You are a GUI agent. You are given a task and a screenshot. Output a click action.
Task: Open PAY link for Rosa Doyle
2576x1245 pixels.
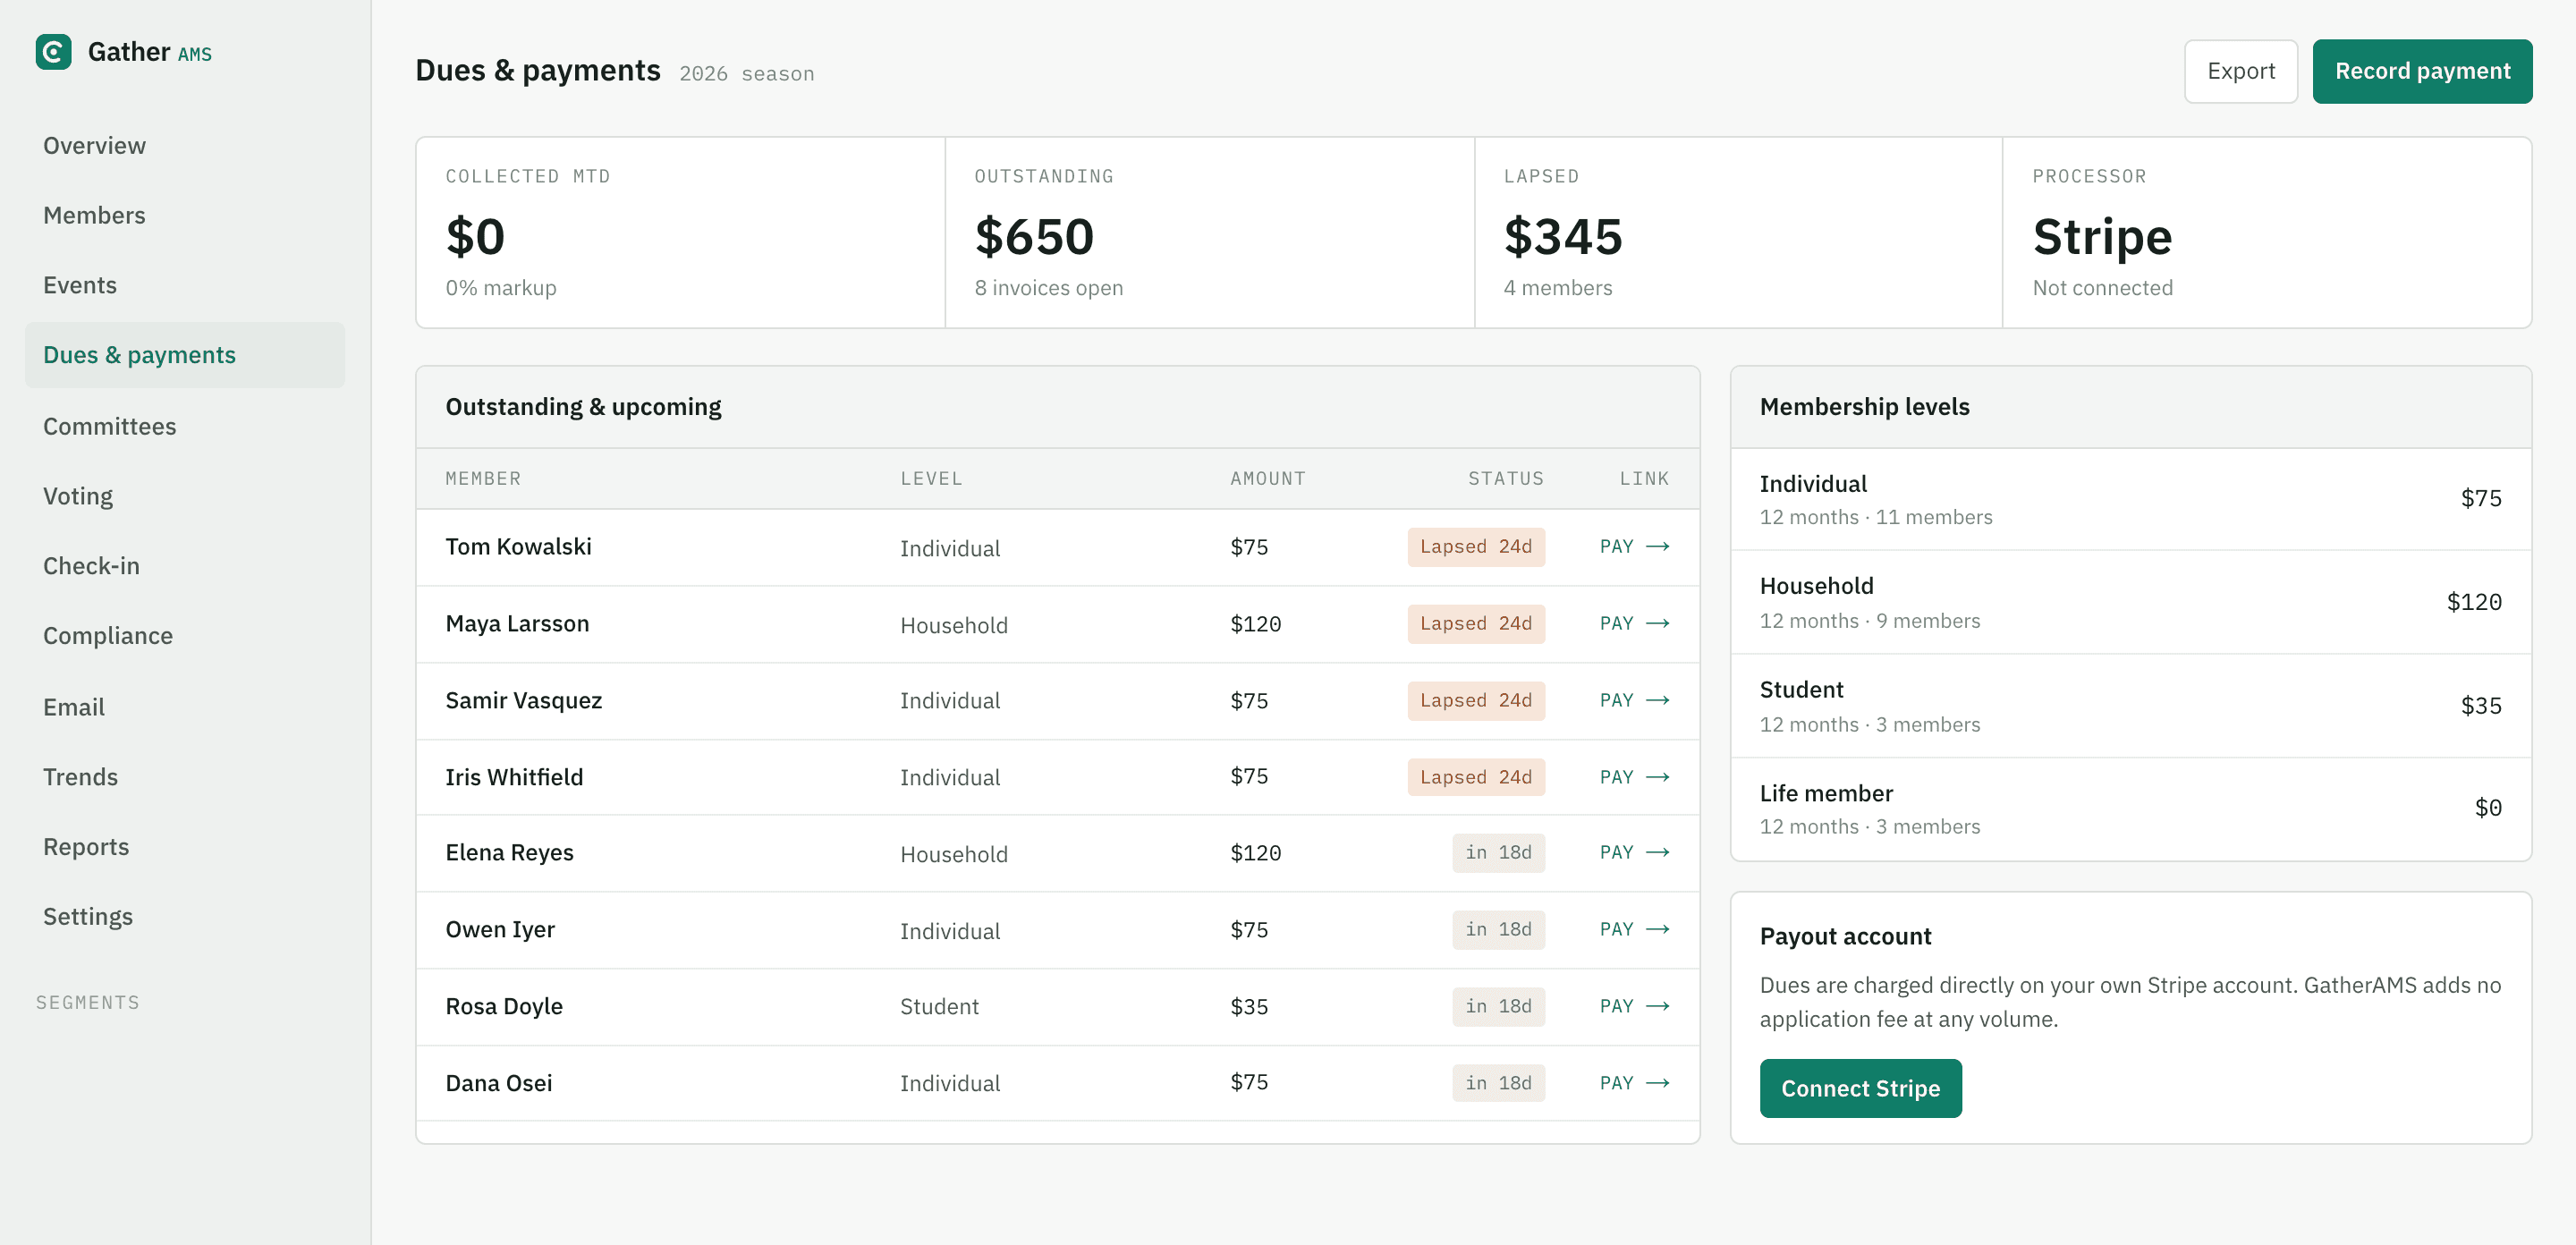1634,1007
